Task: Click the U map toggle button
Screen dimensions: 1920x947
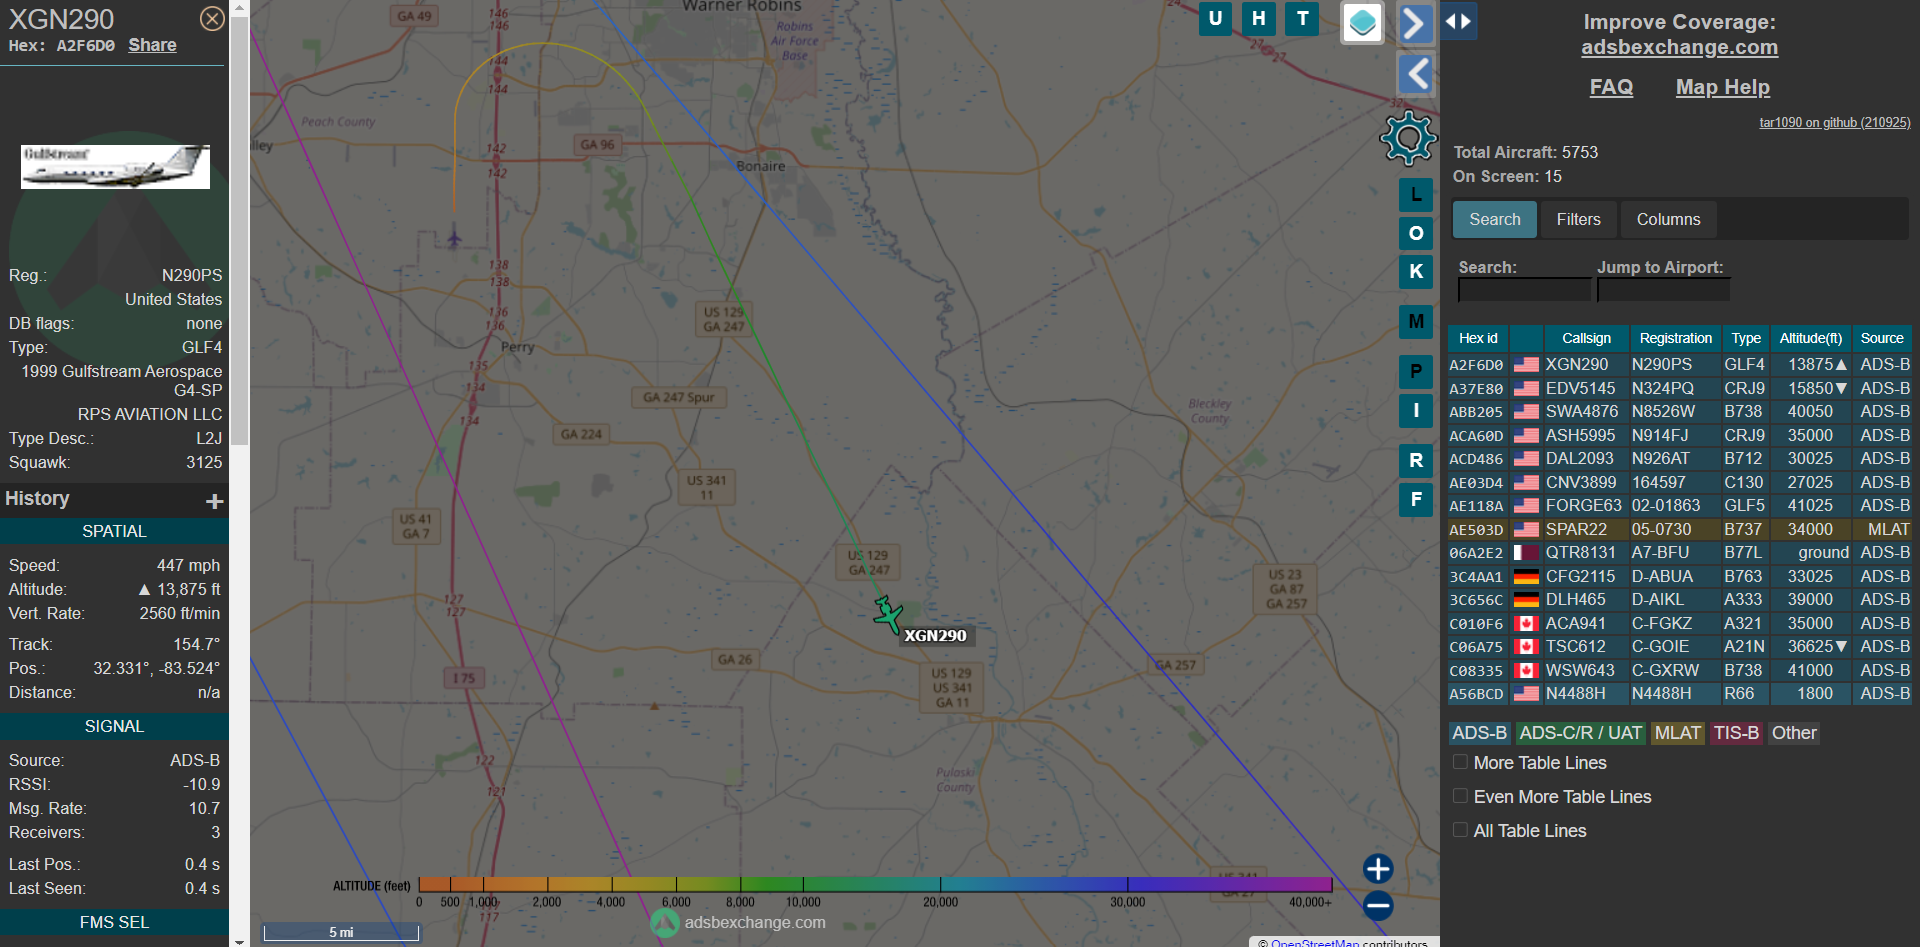Action: point(1215,18)
